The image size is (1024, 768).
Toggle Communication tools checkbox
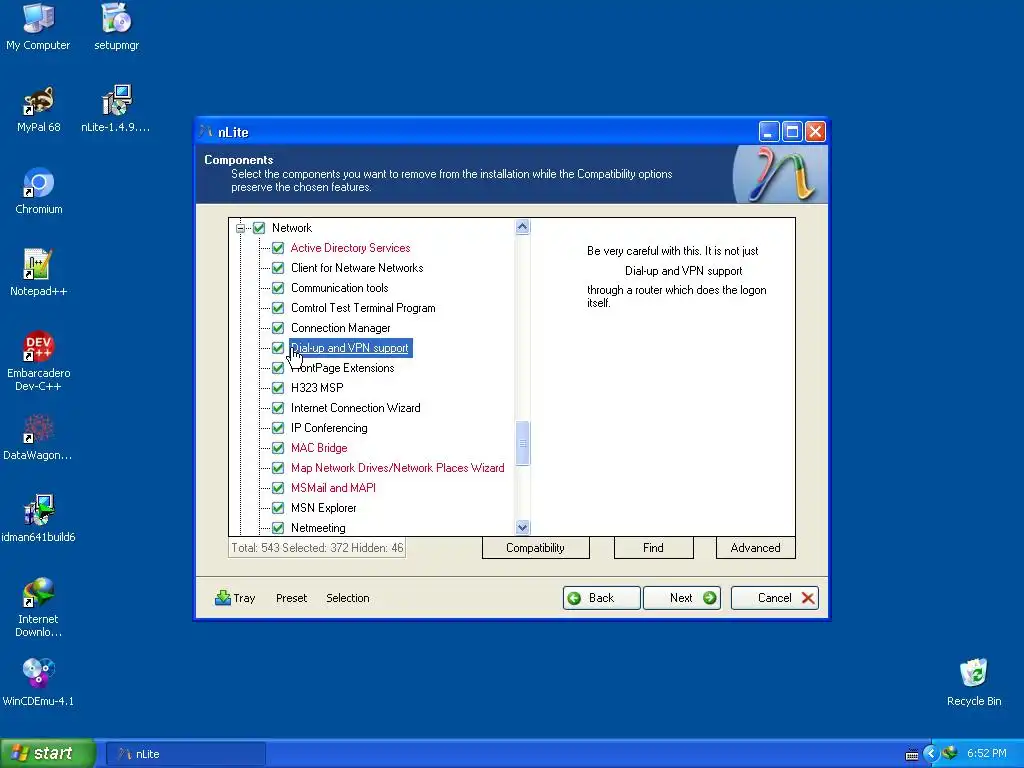278,288
